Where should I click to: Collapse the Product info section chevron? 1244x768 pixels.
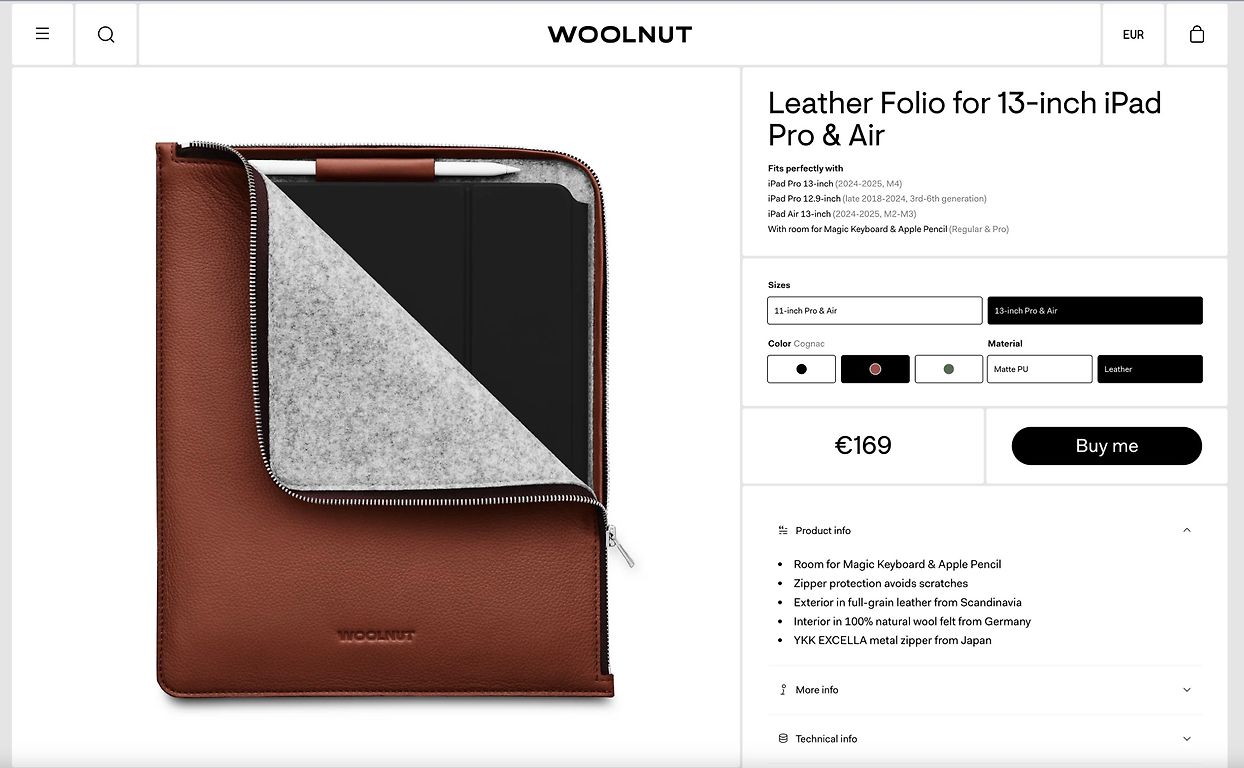pyautogui.click(x=1187, y=530)
